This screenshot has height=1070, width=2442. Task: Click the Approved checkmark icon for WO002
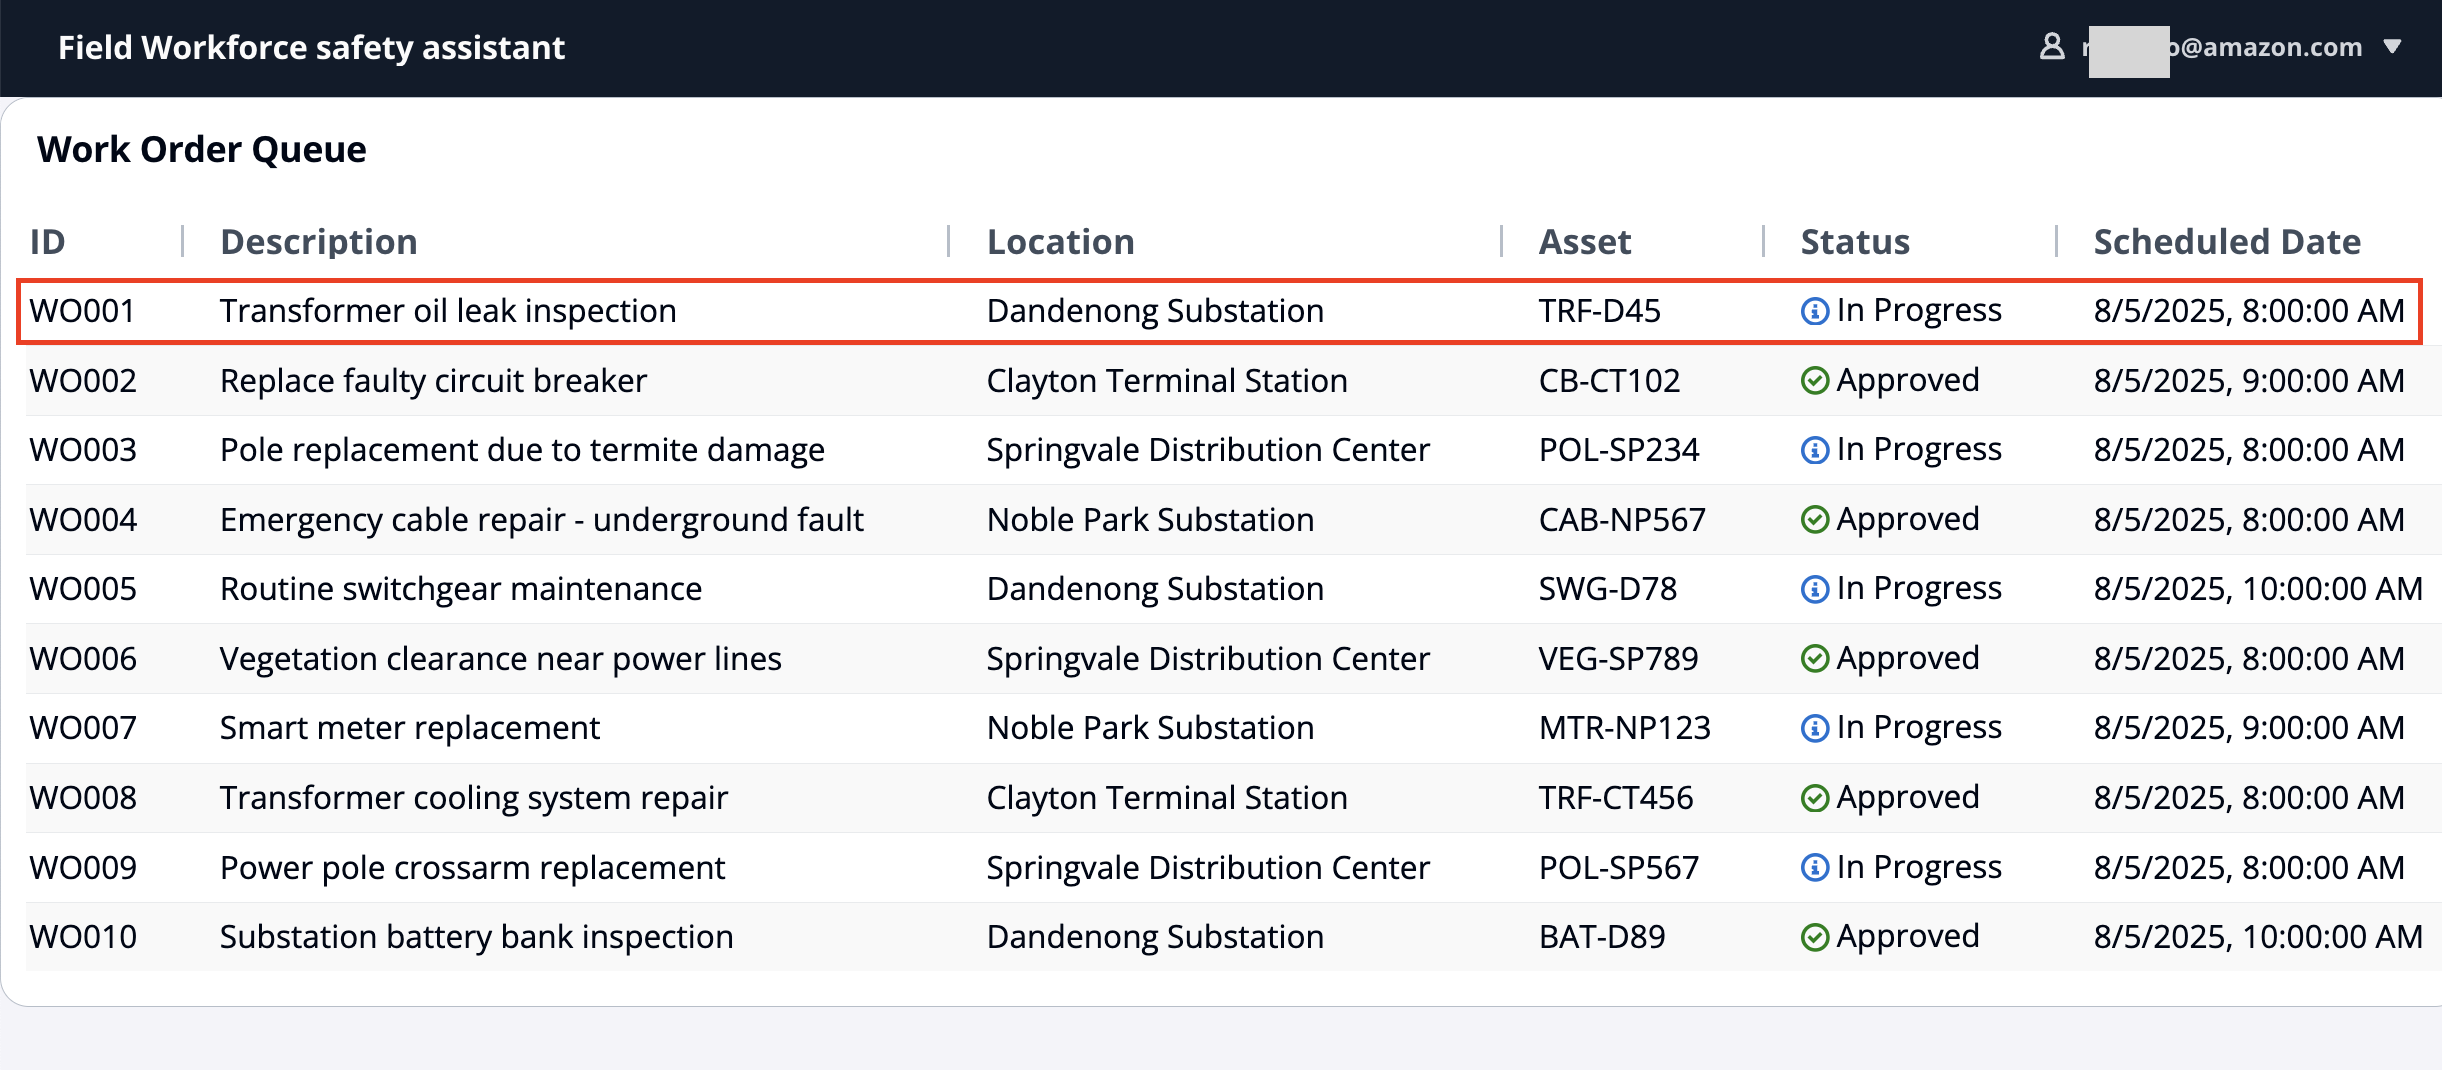point(1814,381)
